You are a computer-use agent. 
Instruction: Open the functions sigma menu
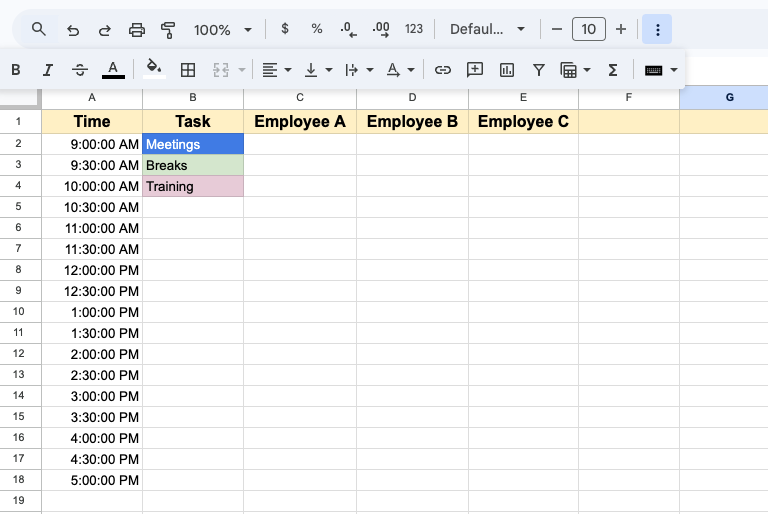[x=613, y=70]
